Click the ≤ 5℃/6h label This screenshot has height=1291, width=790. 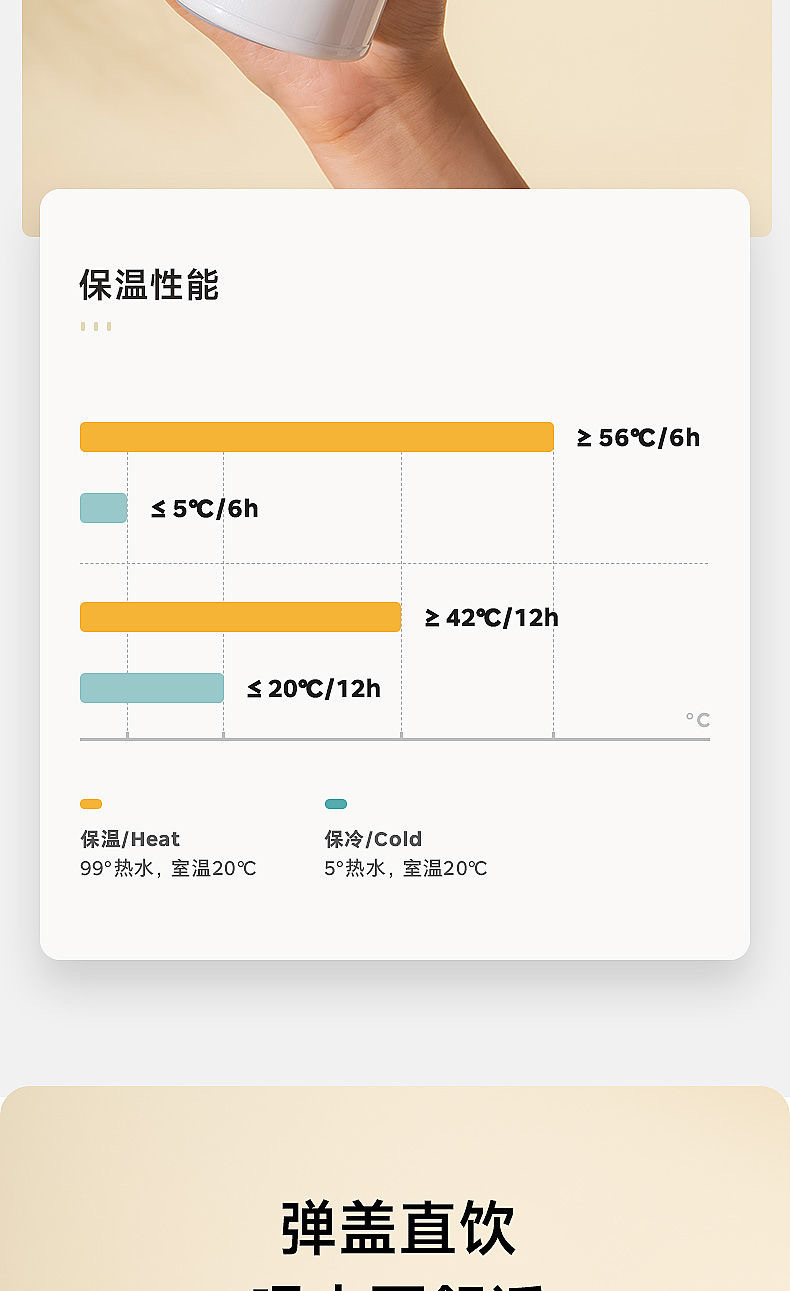pos(205,509)
